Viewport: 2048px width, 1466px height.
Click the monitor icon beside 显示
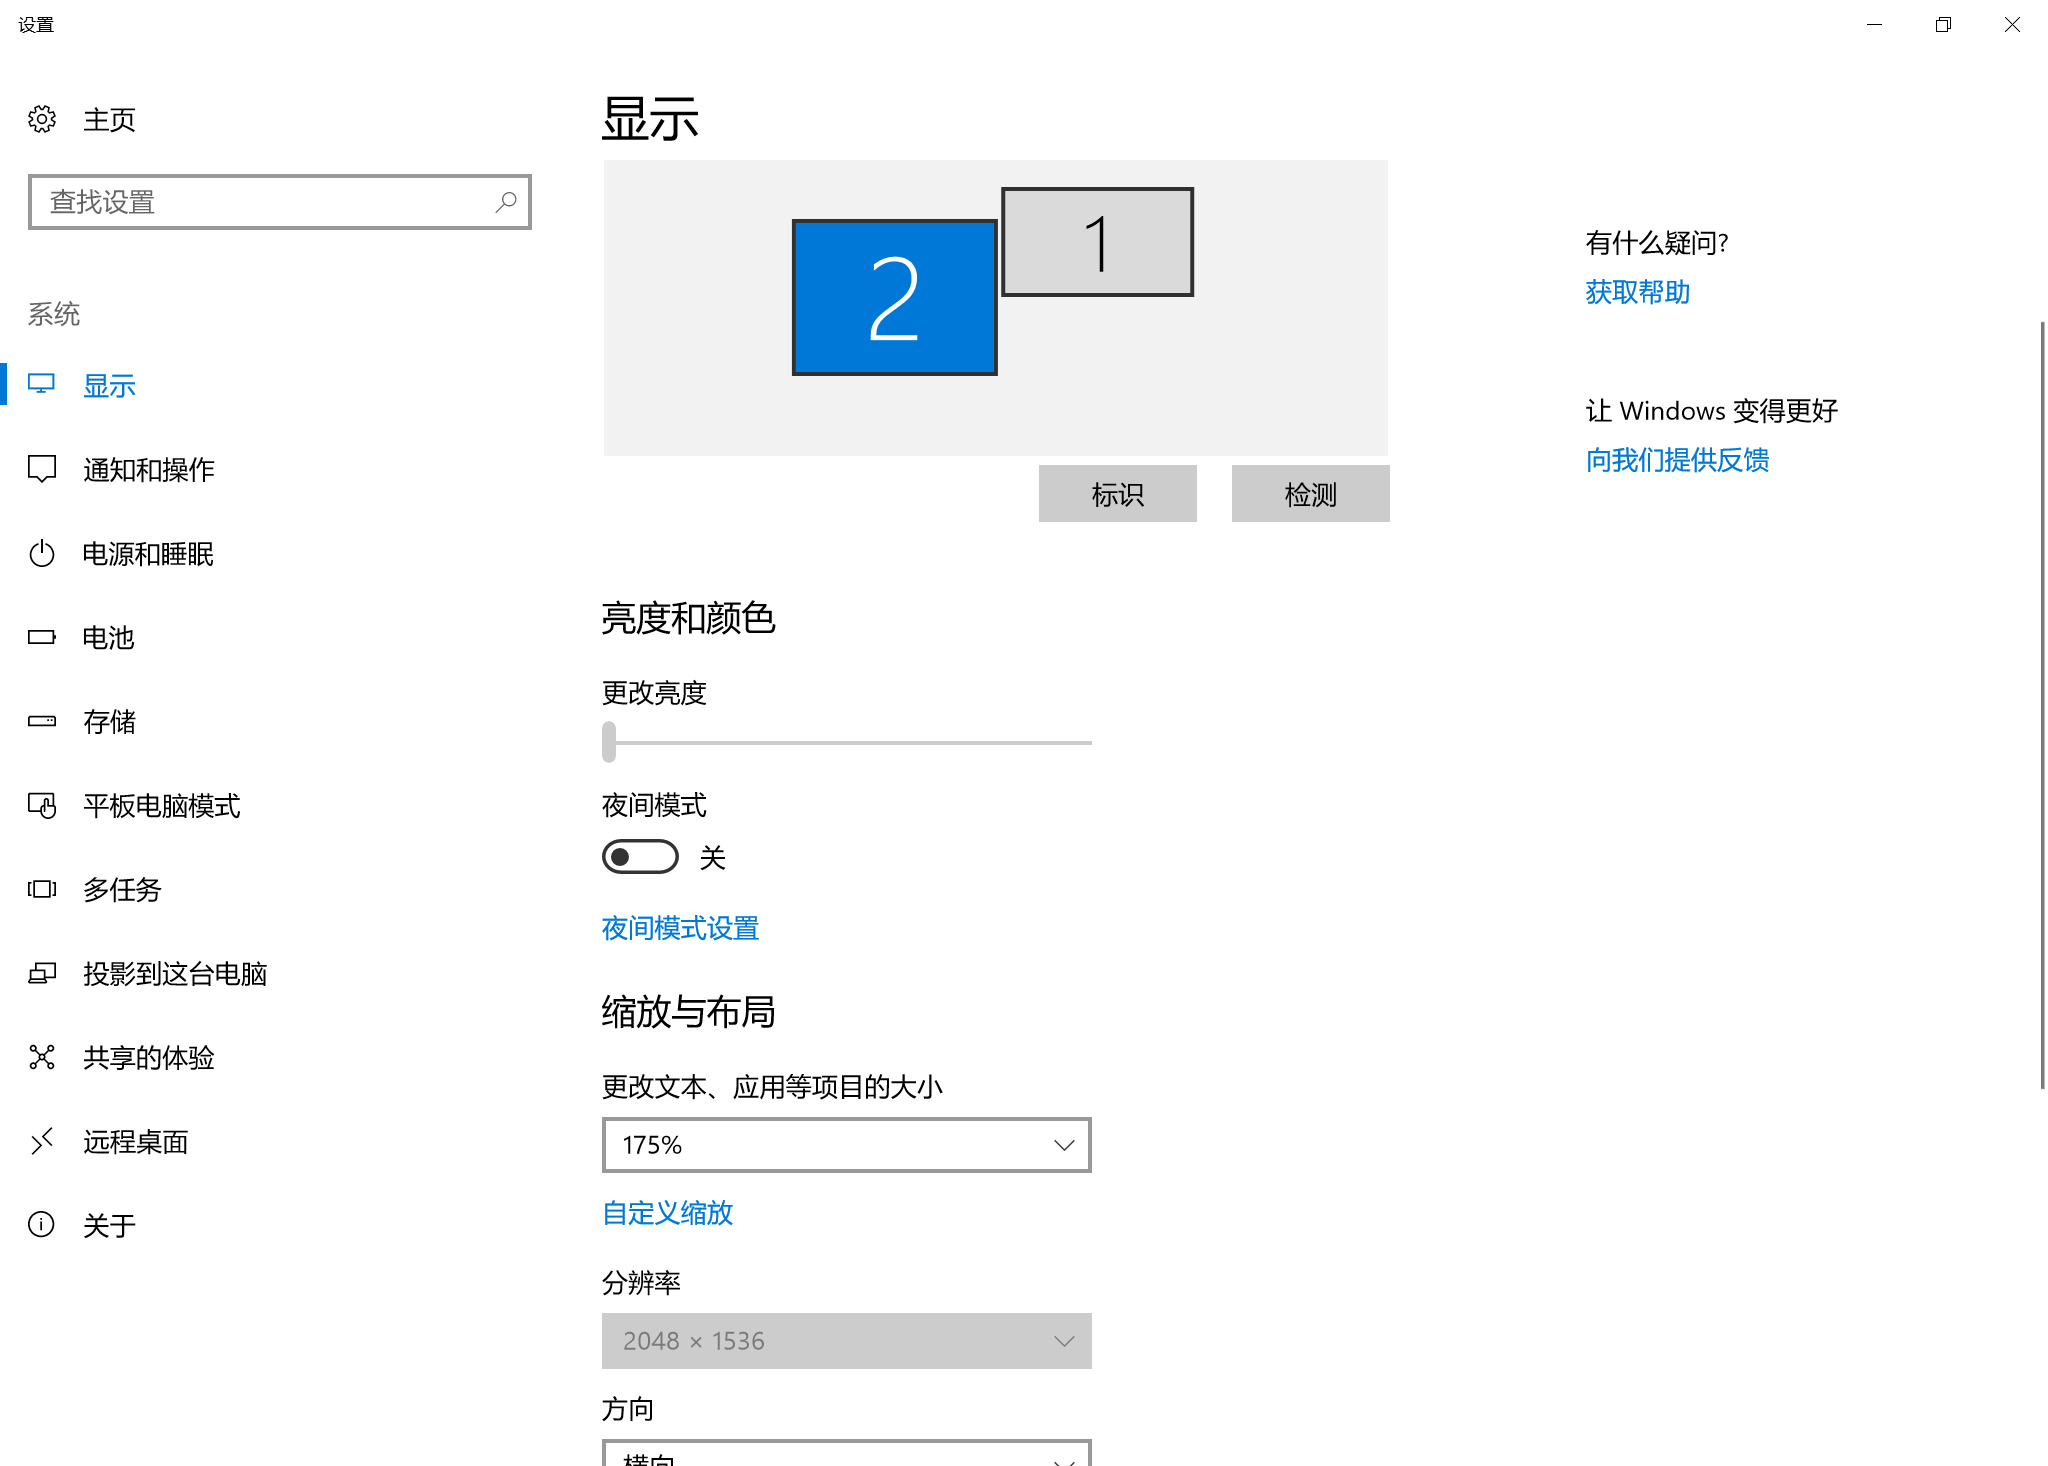[42, 385]
